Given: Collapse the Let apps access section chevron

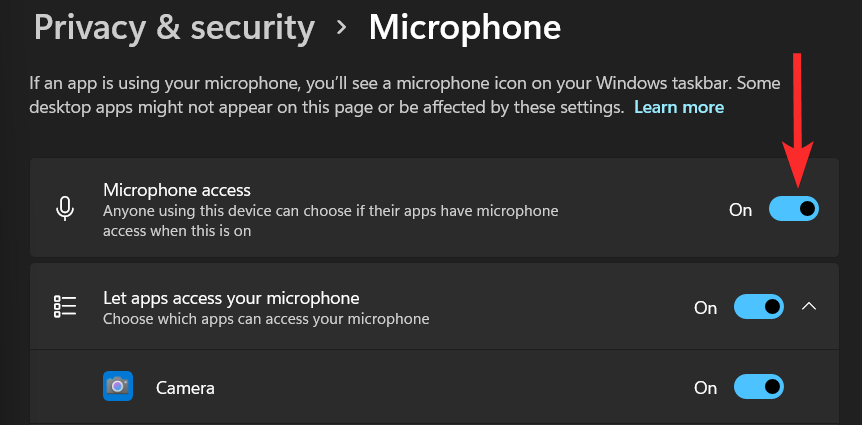Looking at the screenshot, I should [810, 306].
